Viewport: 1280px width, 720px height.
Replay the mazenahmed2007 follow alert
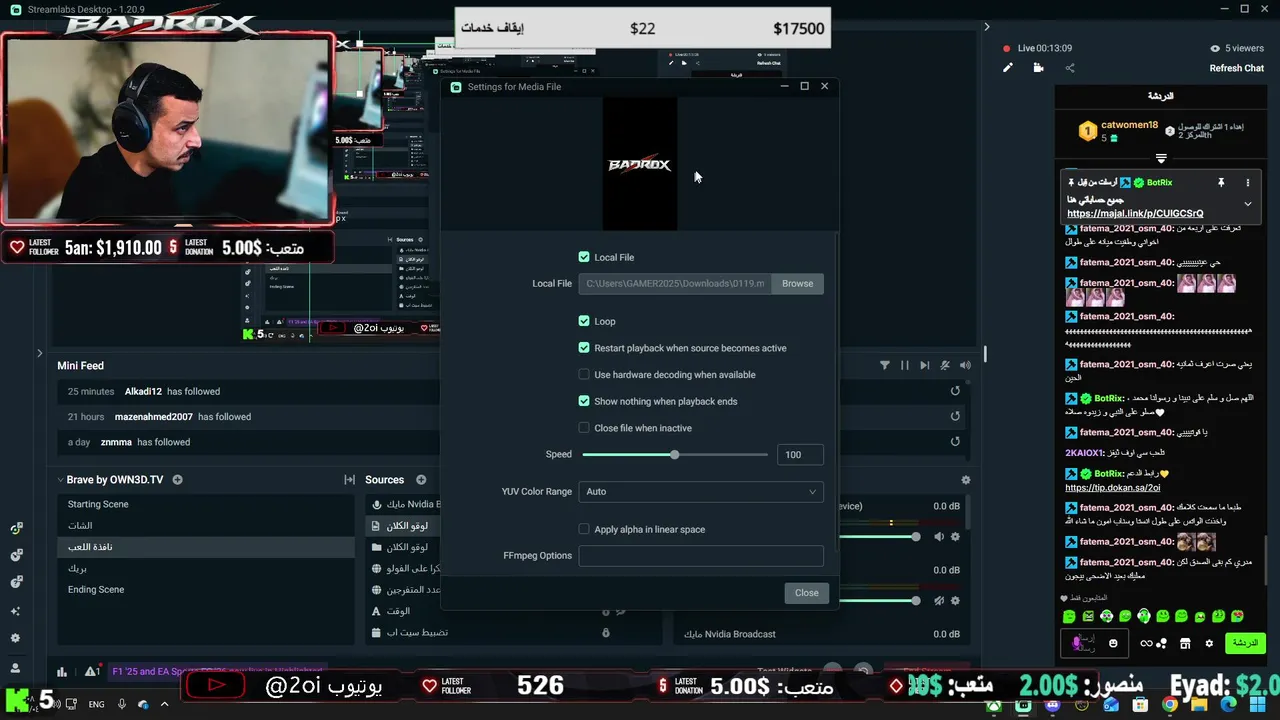point(955,416)
